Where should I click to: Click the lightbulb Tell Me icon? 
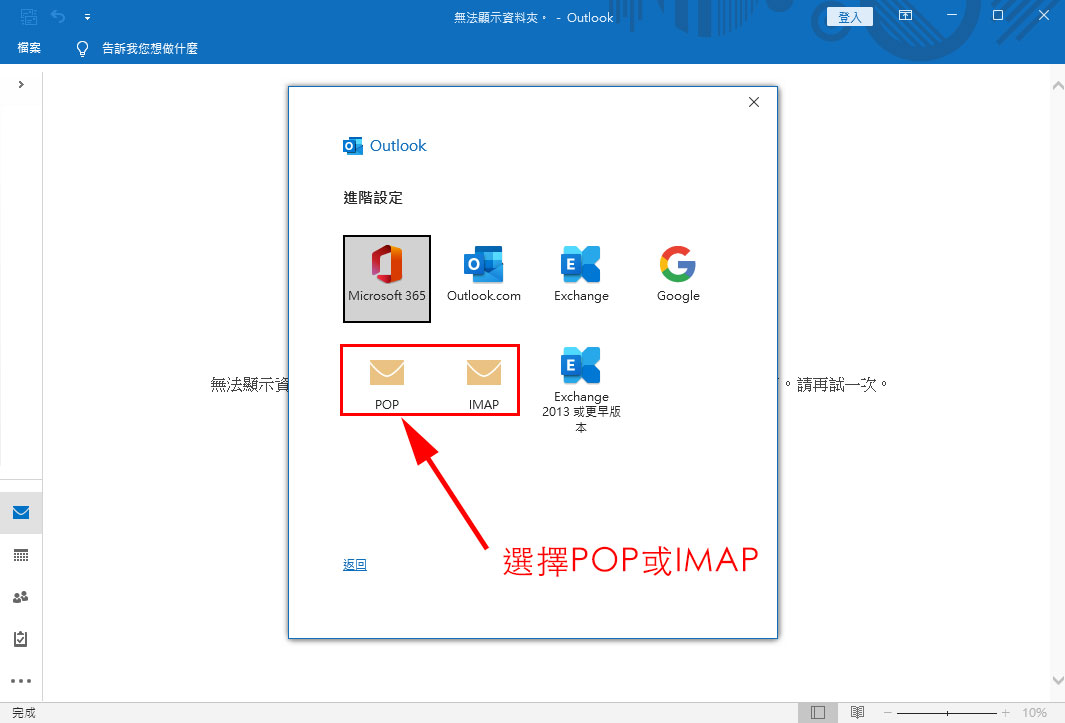tap(82, 48)
